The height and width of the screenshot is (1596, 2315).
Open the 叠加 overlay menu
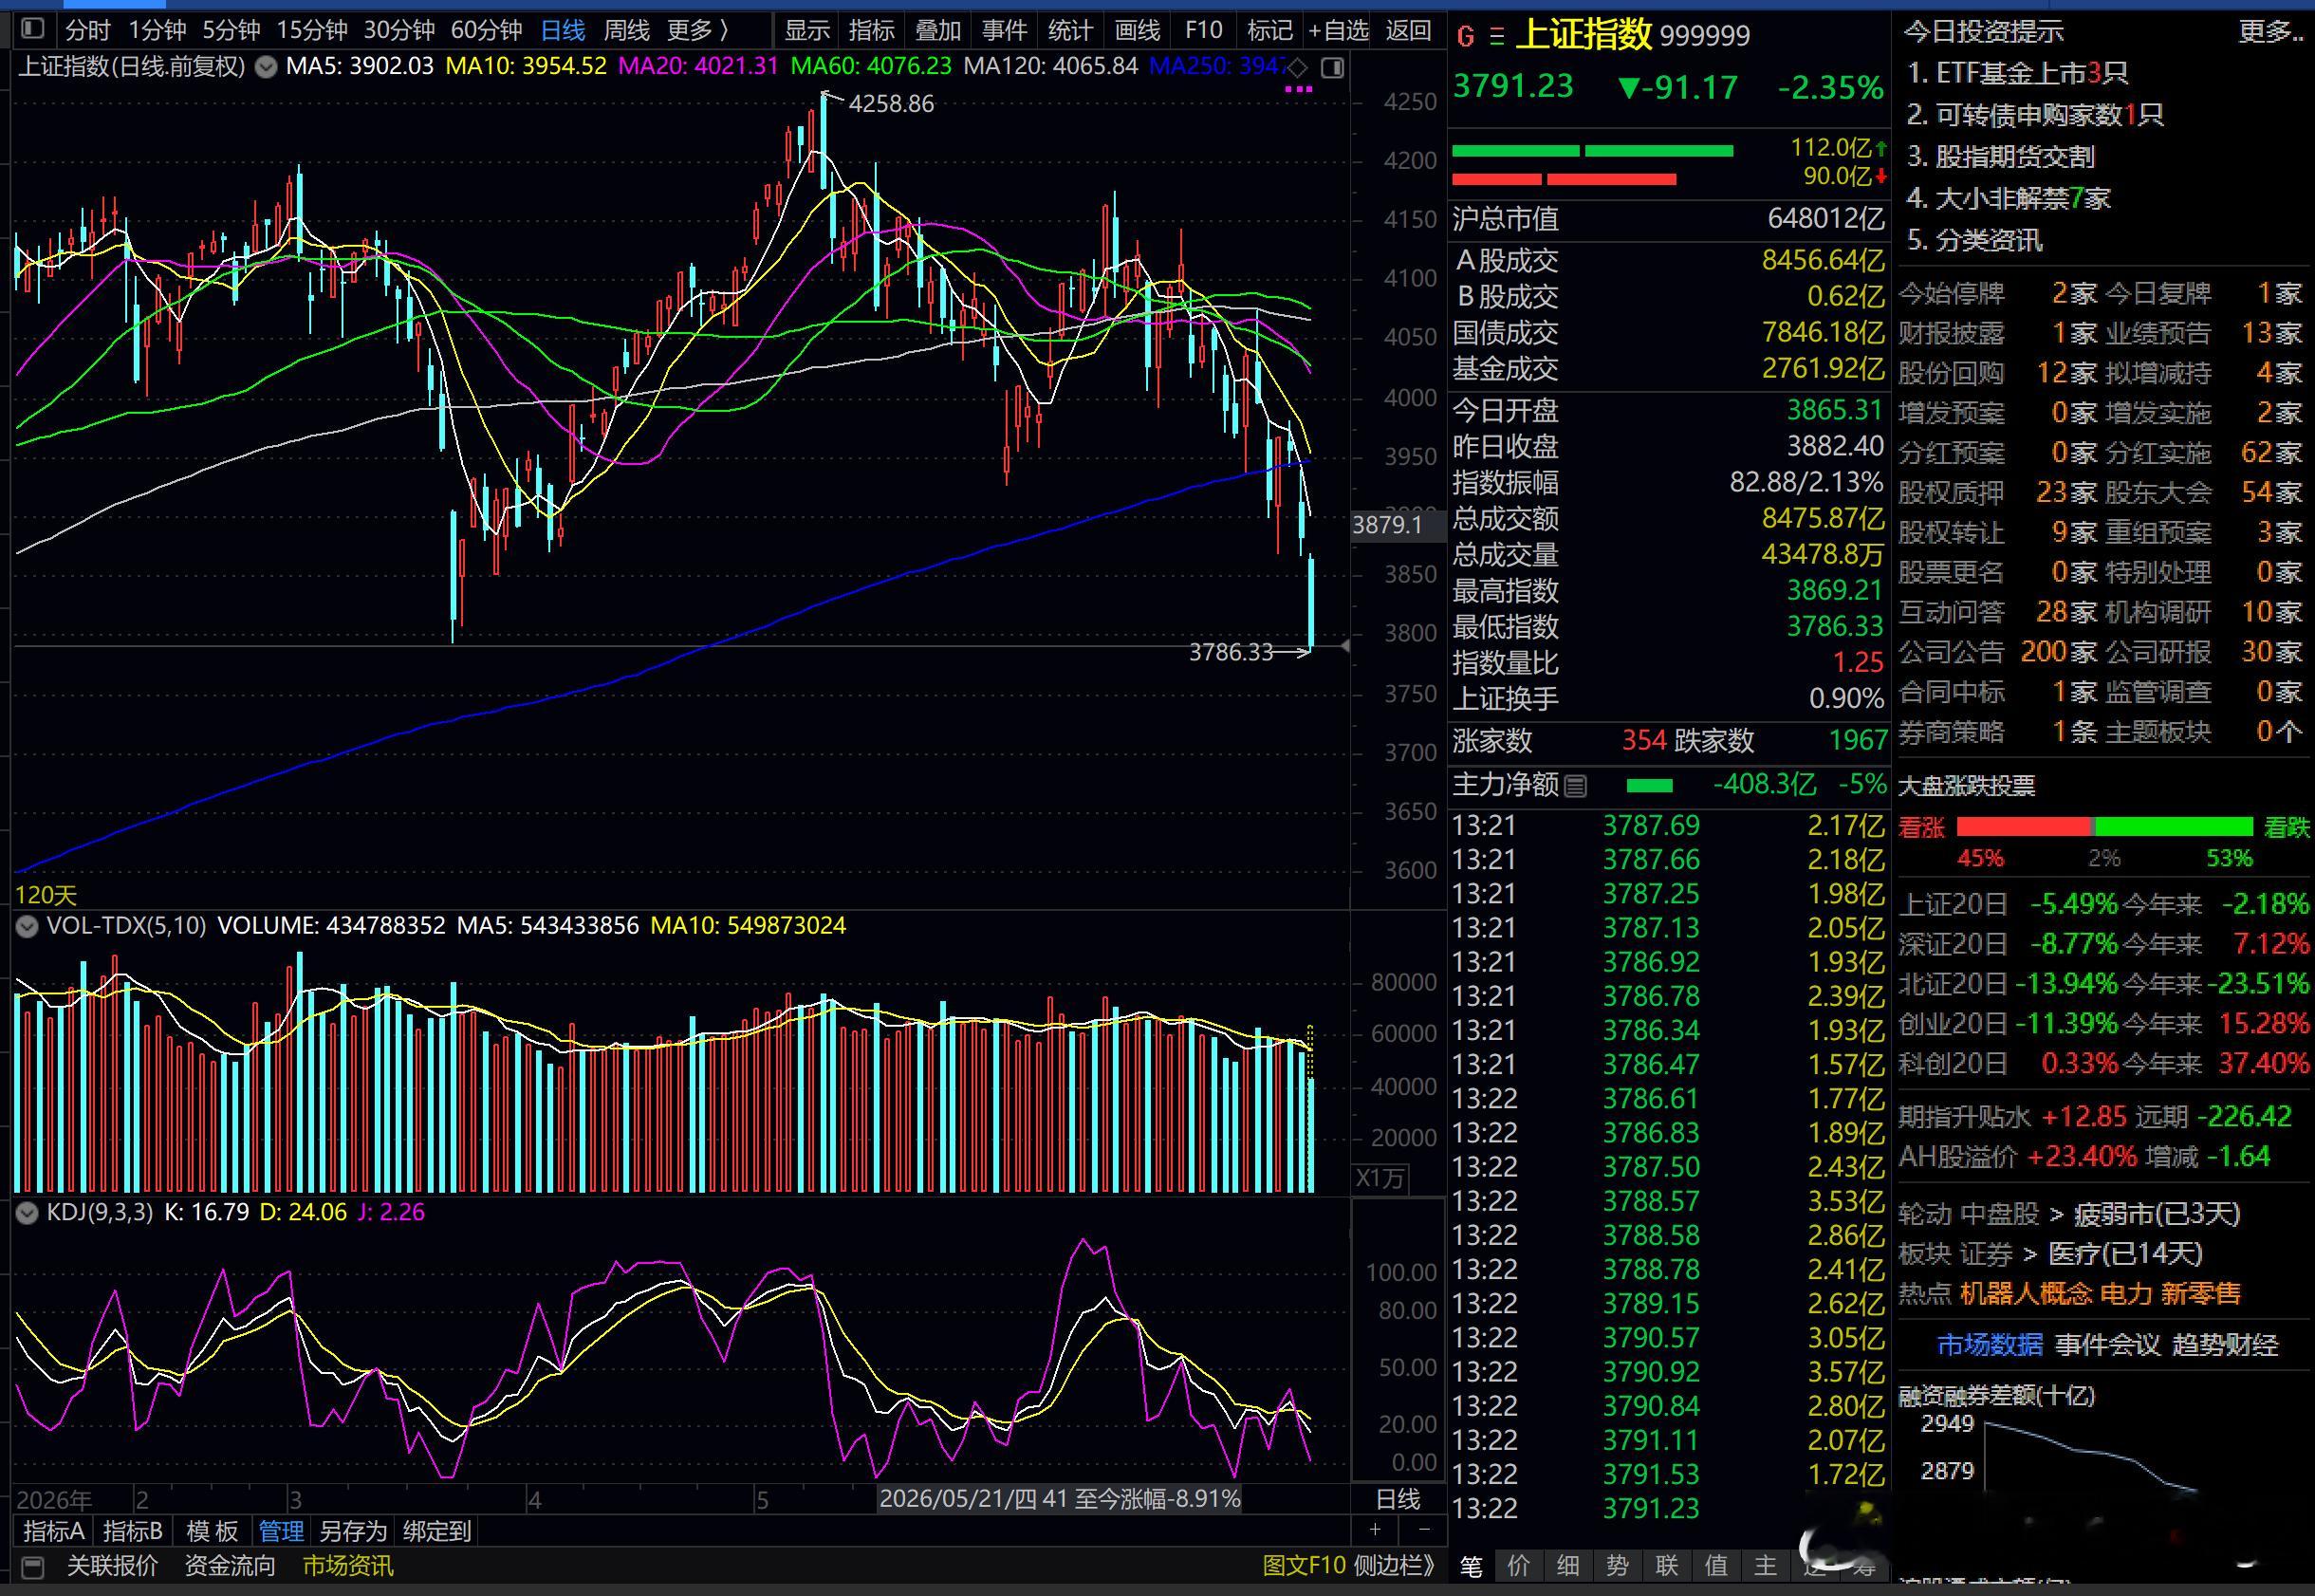coord(938,31)
